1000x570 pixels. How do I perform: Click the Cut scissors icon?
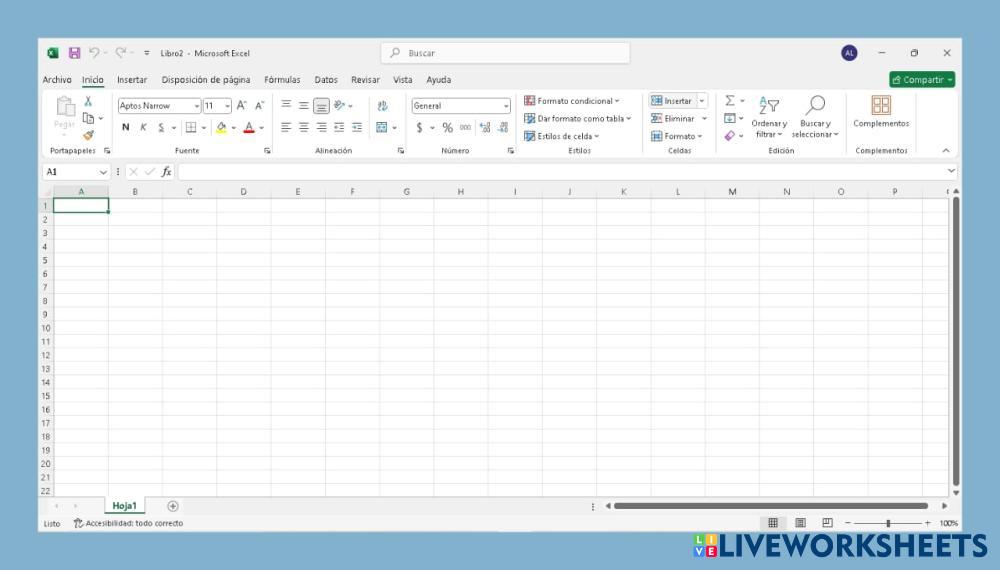pos(88,101)
